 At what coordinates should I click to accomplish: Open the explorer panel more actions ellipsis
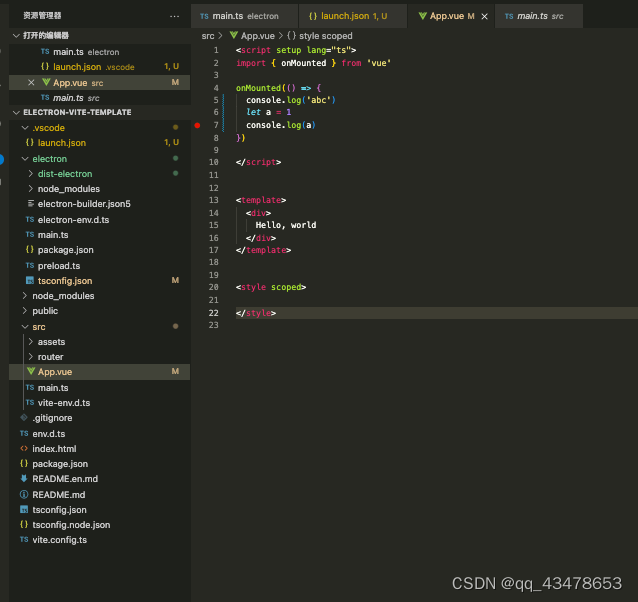click(175, 16)
